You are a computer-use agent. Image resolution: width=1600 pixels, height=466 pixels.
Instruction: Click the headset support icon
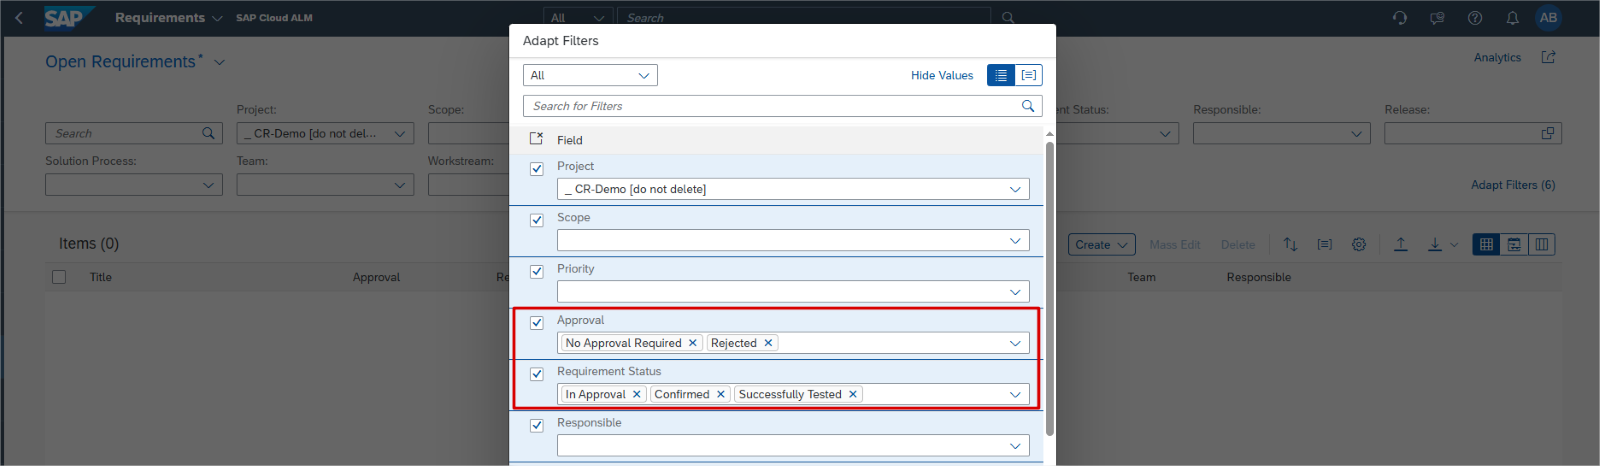[1400, 18]
